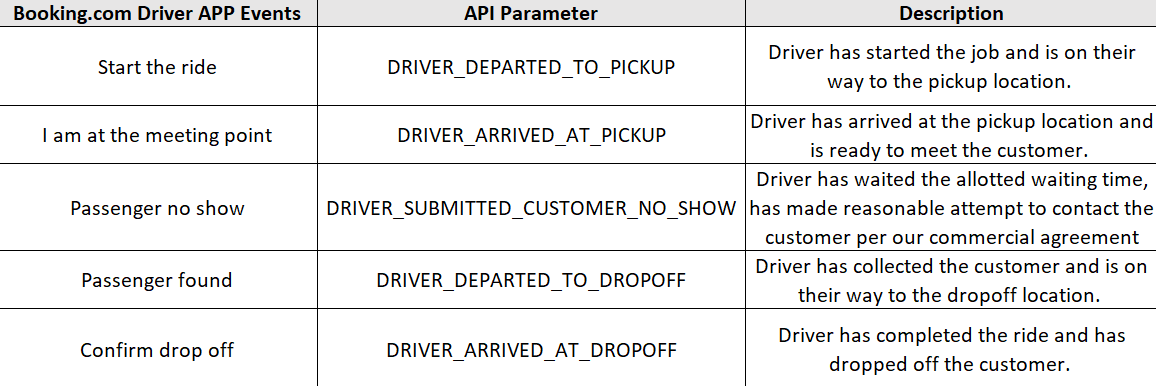Image resolution: width=1156 pixels, height=386 pixels.
Task: Click the on their way to pickup description
Action: point(950,67)
